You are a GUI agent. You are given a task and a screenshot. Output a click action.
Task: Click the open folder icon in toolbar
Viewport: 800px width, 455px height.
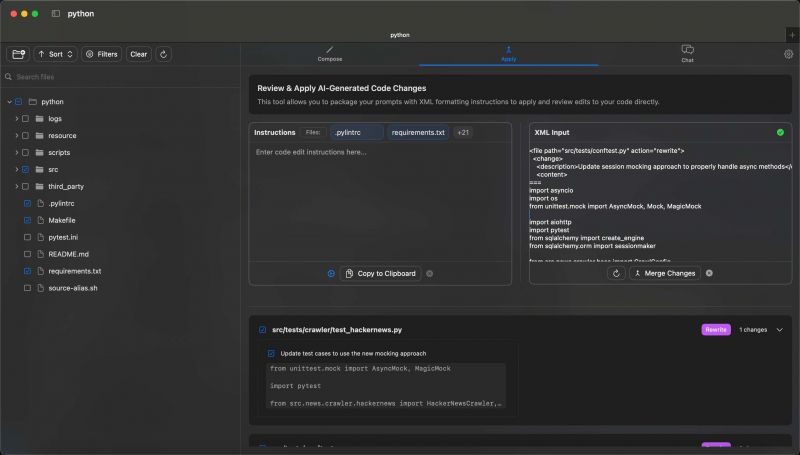point(18,54)
